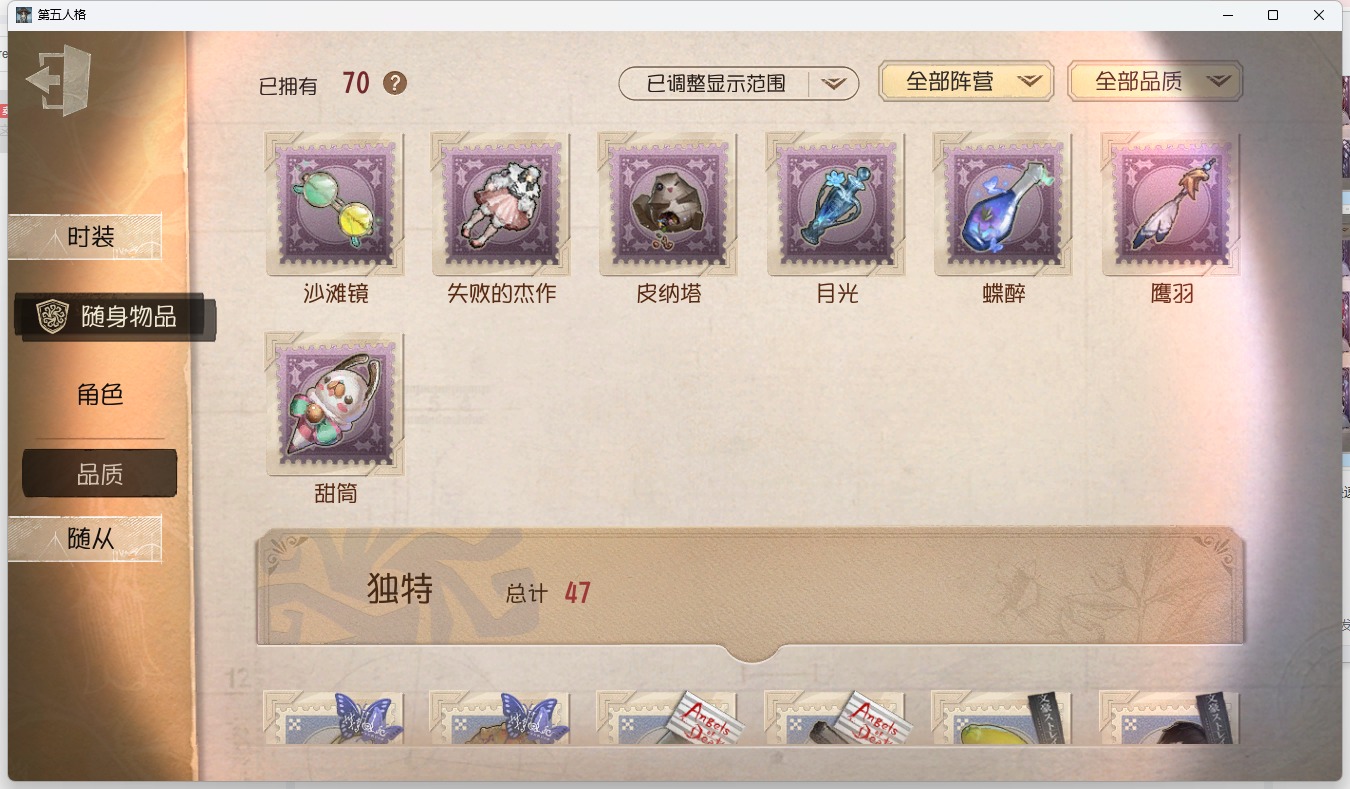Choose the 甜筒 ice cream accessory
This screenshot has width=1350, height=789.
(x=334, y=404)
